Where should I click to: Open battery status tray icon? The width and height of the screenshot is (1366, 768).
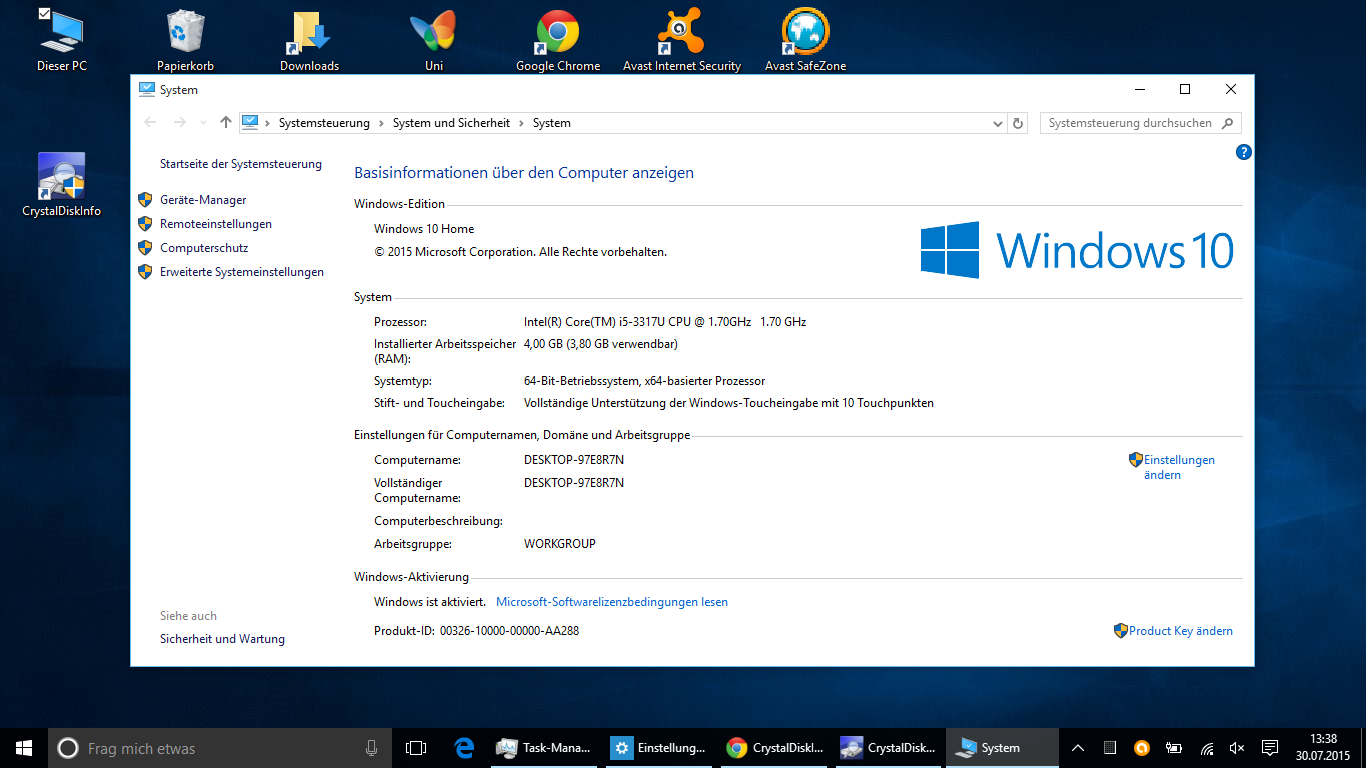tap(1174, 748)
